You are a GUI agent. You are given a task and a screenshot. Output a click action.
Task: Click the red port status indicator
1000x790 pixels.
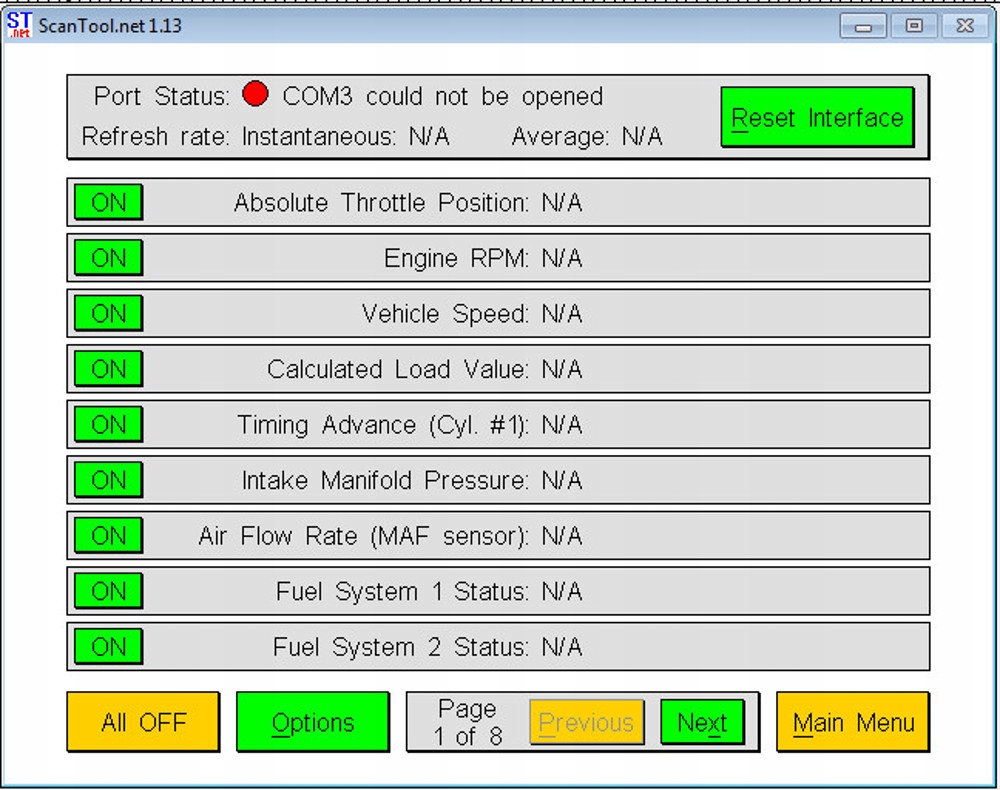(x=256, y=96)
